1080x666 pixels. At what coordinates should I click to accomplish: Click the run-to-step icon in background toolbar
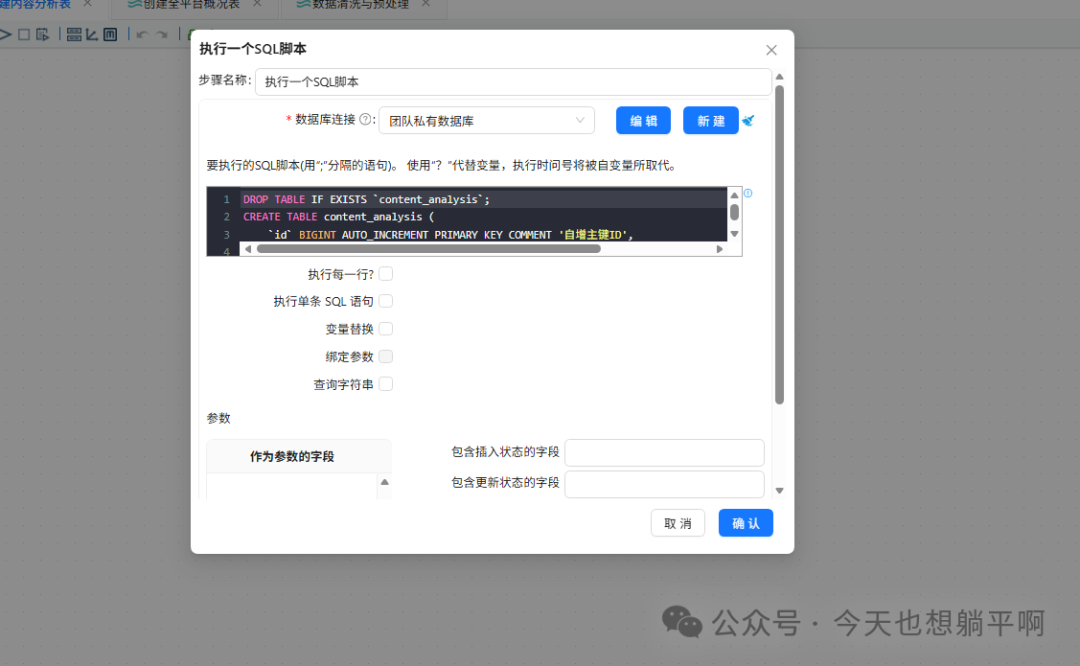(x=43, y=34)
